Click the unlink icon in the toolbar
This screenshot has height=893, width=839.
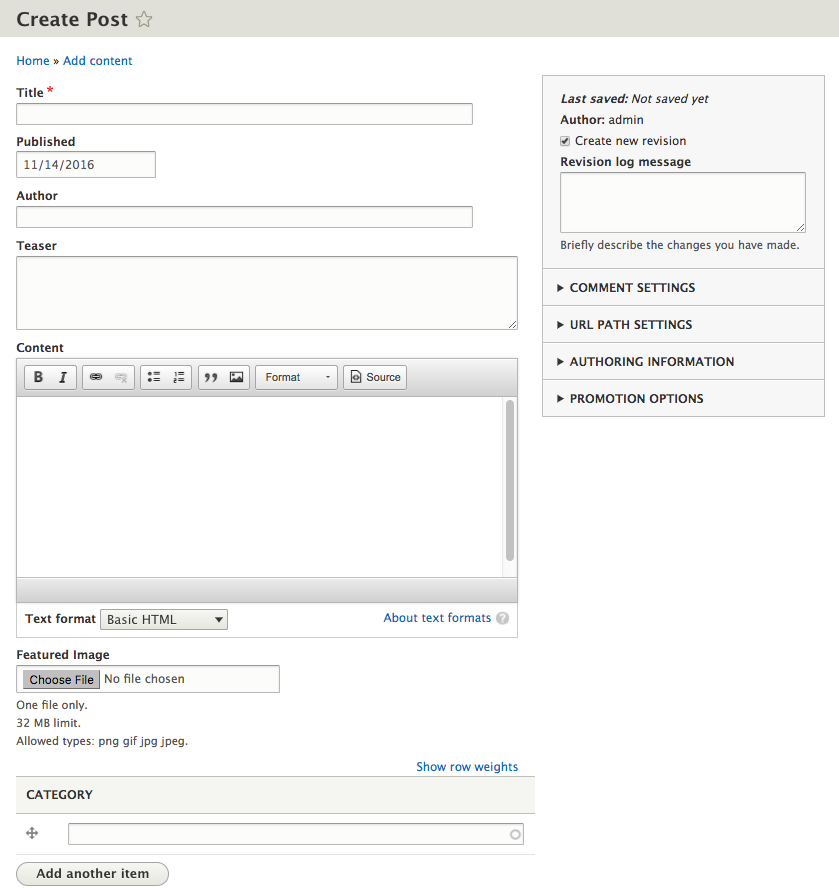[121, 377]
